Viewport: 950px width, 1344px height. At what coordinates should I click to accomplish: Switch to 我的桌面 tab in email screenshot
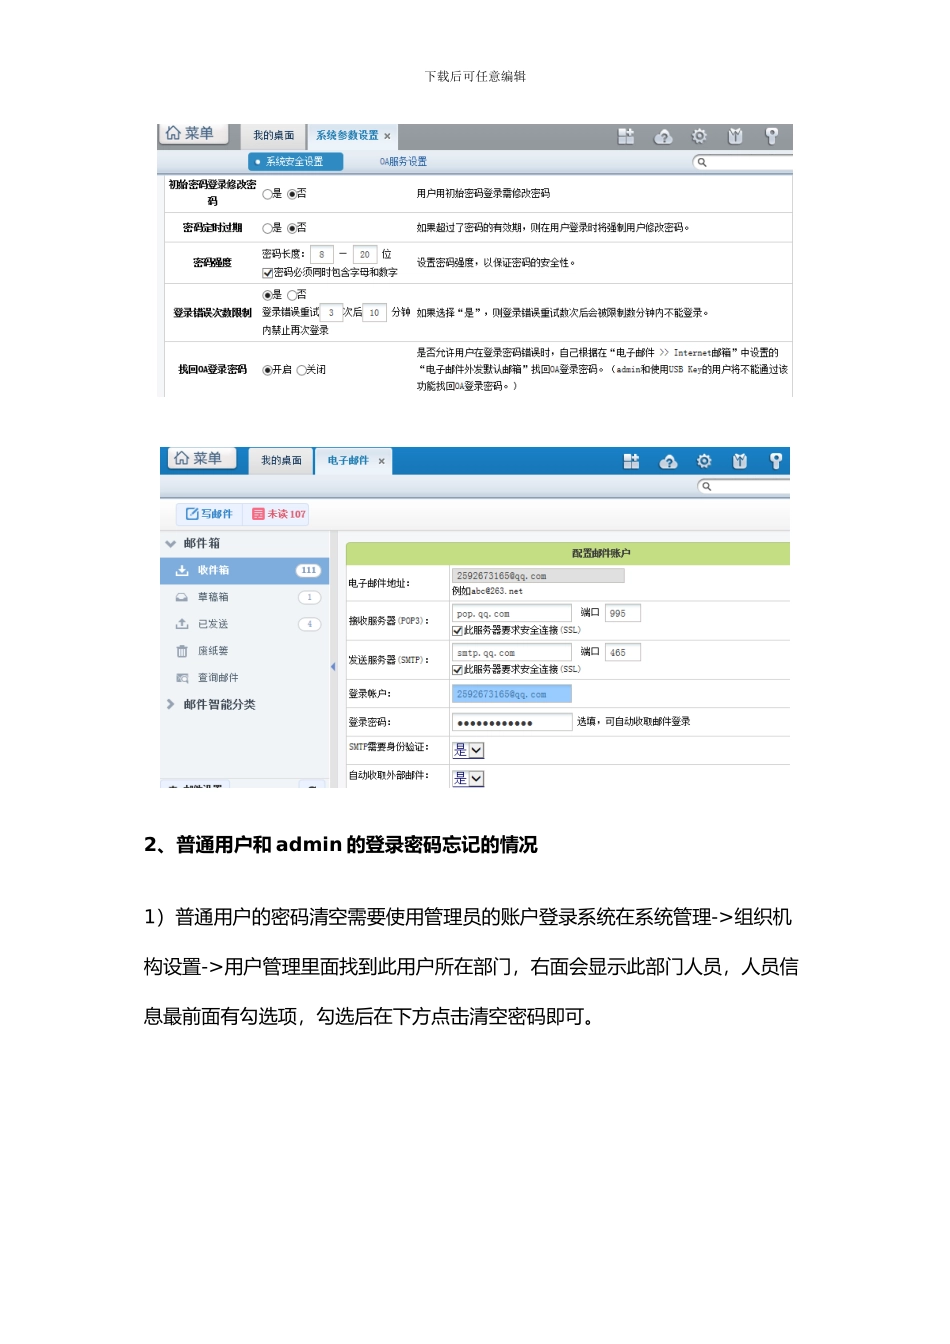click(281, 461)
